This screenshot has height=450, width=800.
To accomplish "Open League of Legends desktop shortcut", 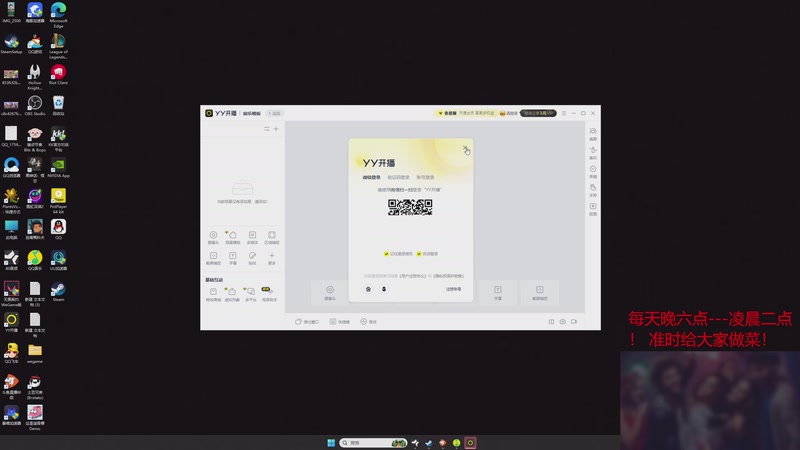I will pos(58,46).
